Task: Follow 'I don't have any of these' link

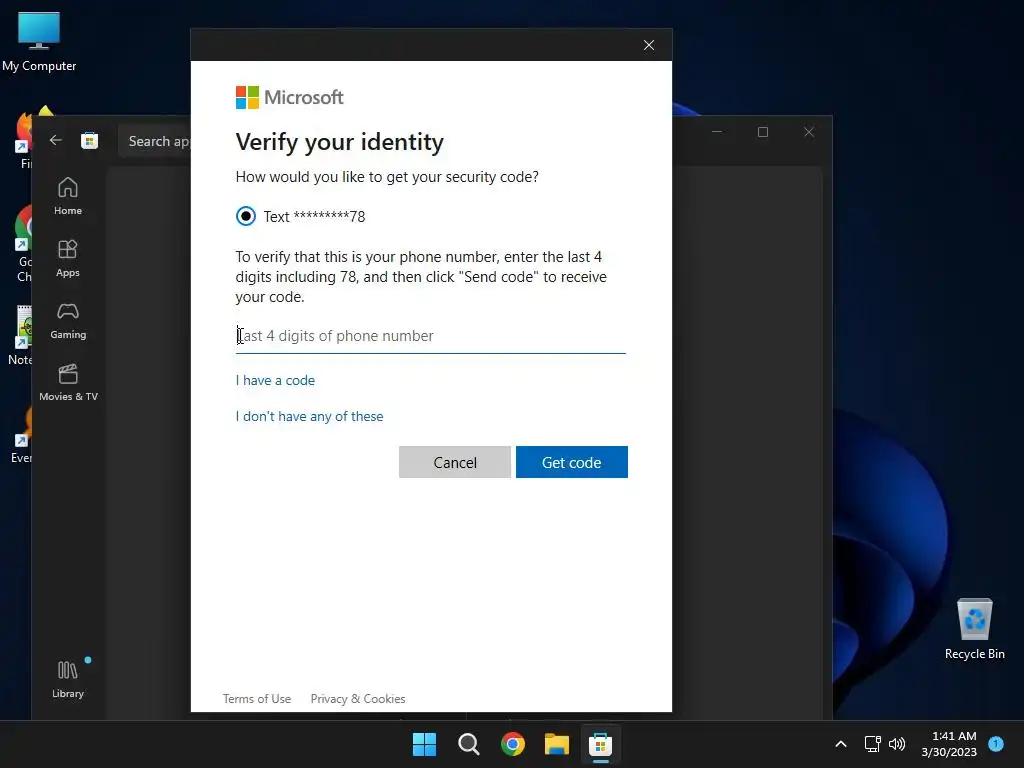Action: click(x=309, y=416)
